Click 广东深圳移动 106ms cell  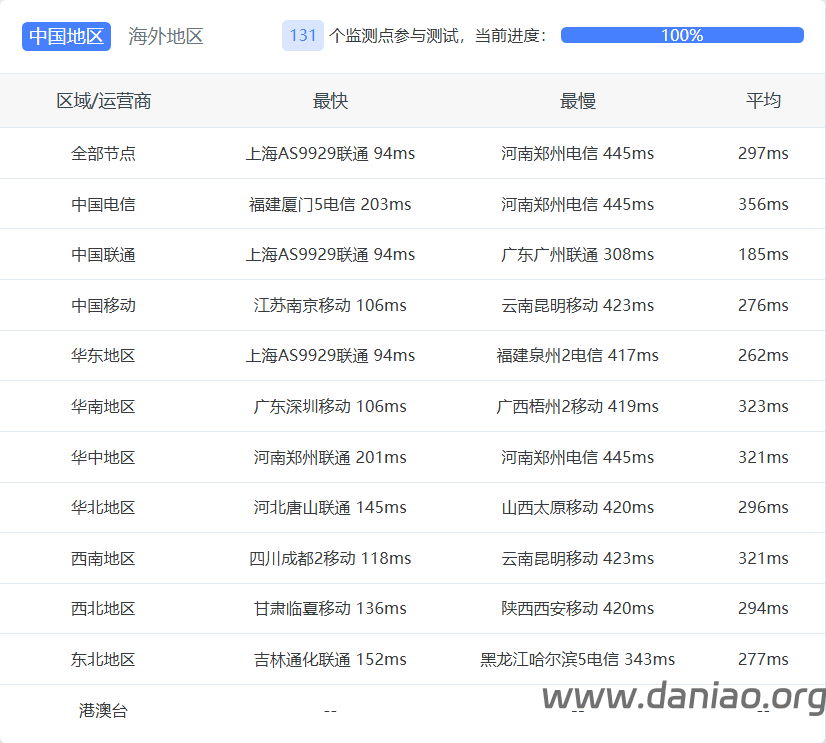(x=330, y=406)
